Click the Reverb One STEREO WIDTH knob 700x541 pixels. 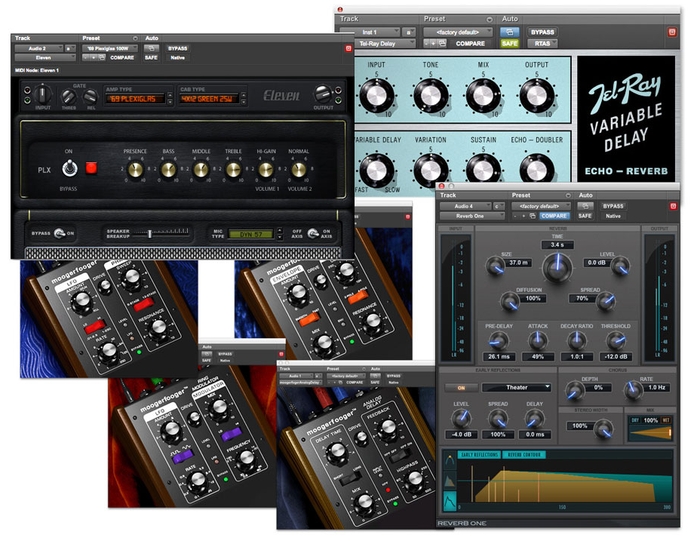(x=603, y=429)
